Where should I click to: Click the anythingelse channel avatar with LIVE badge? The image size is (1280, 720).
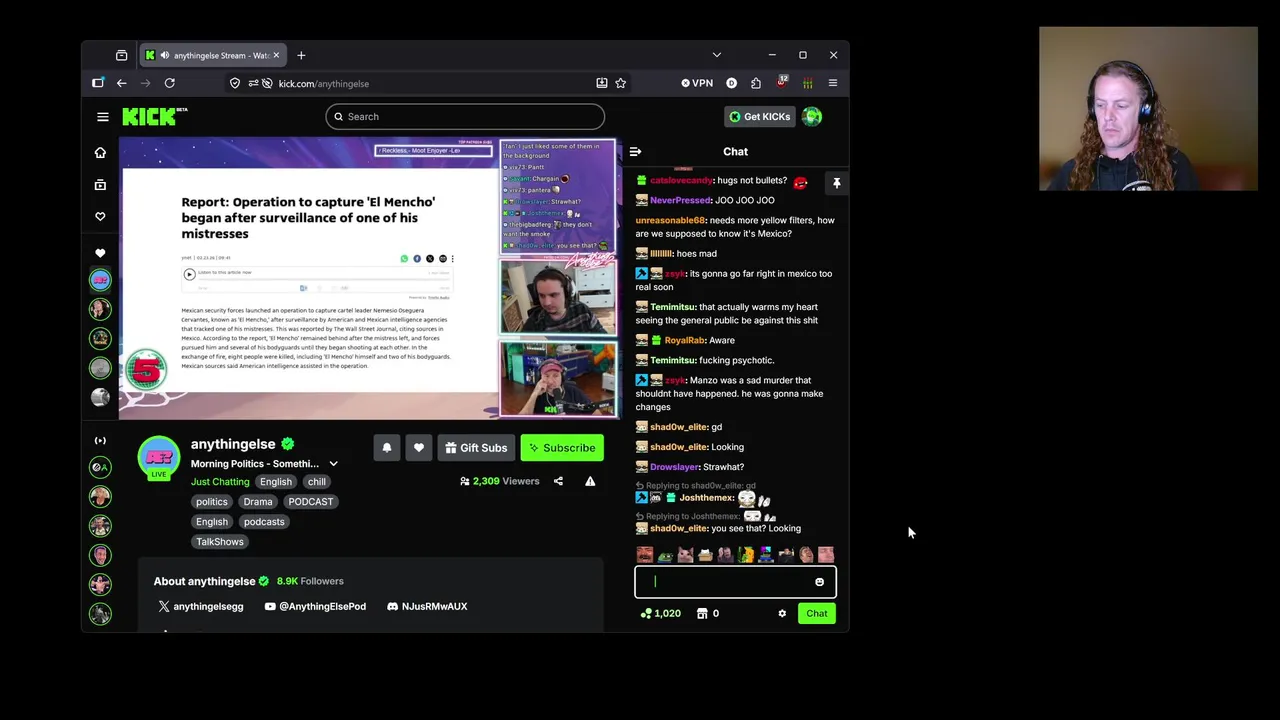click(158, 458)
